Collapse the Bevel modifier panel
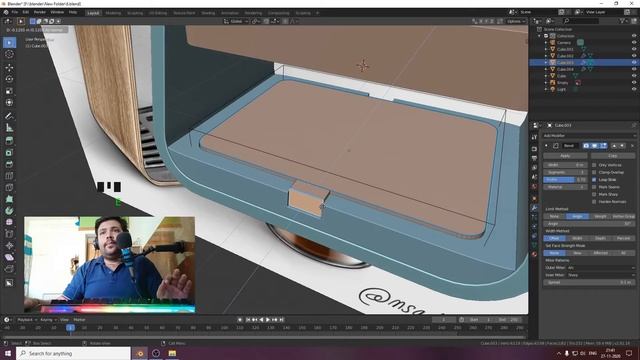640x360 pixels. [x=547, y=146]
